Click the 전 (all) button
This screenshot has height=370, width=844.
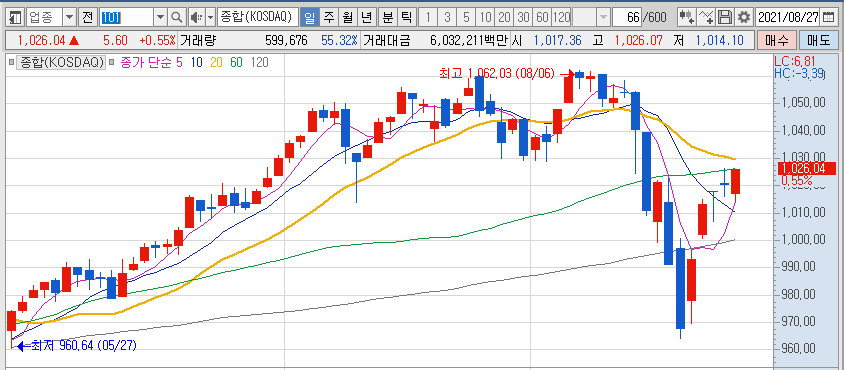pos(87,18)
